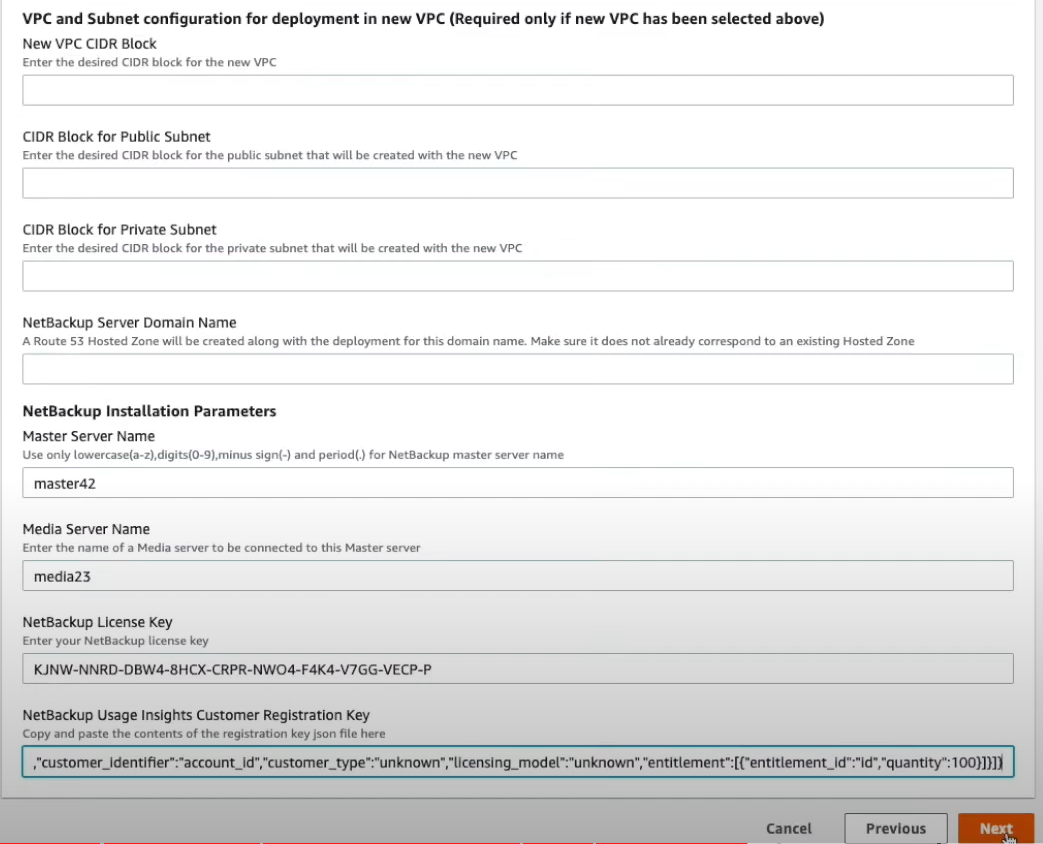Screen dimensions: 1043x844
Task: Click the 'CIDR Block for Public Subnet' label
Action: [116, 137]
